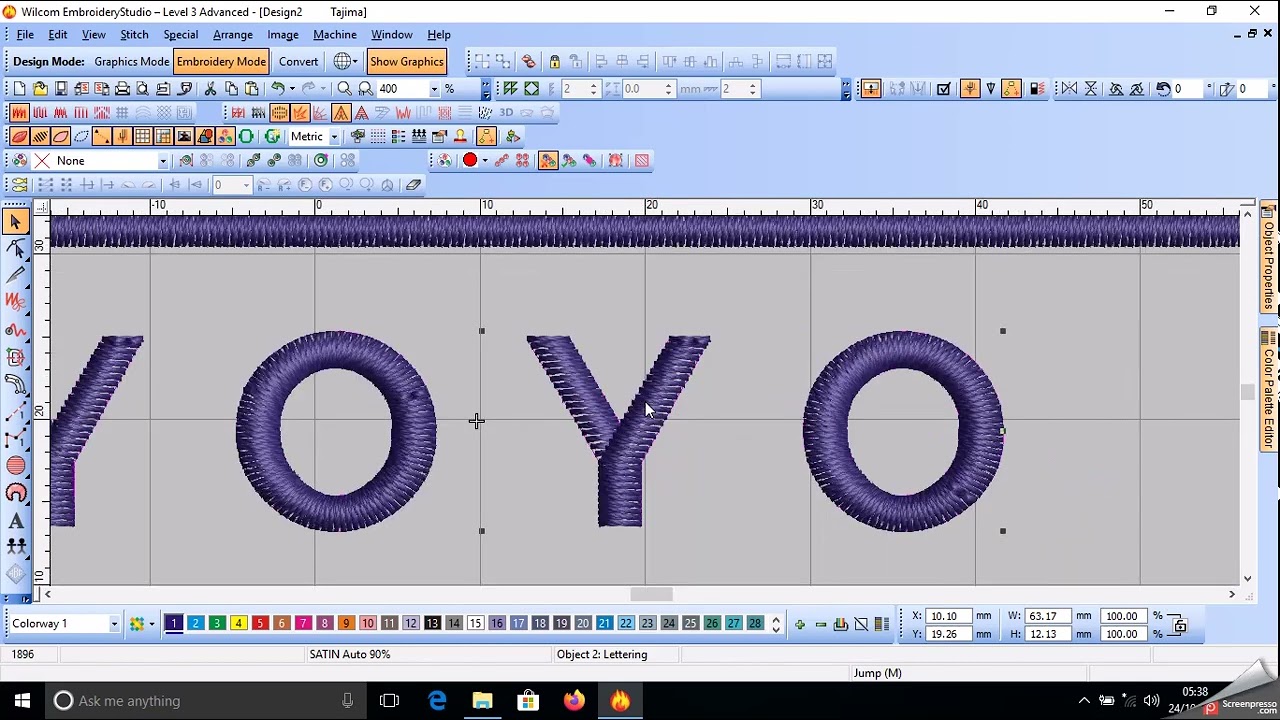Click the Mirror vertically icon

pyautogui.click(x=1091, y=89)
